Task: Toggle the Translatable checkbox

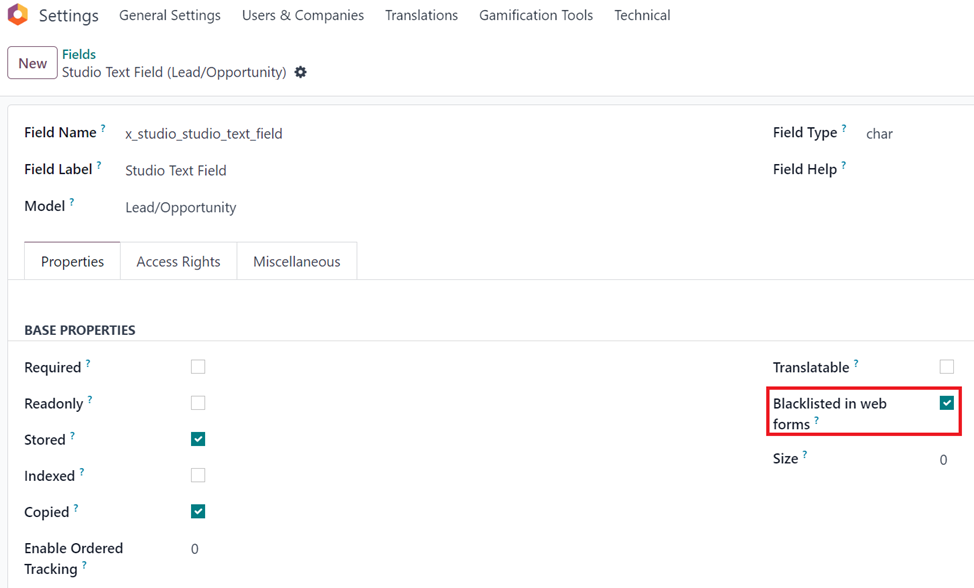Action: 947,367
